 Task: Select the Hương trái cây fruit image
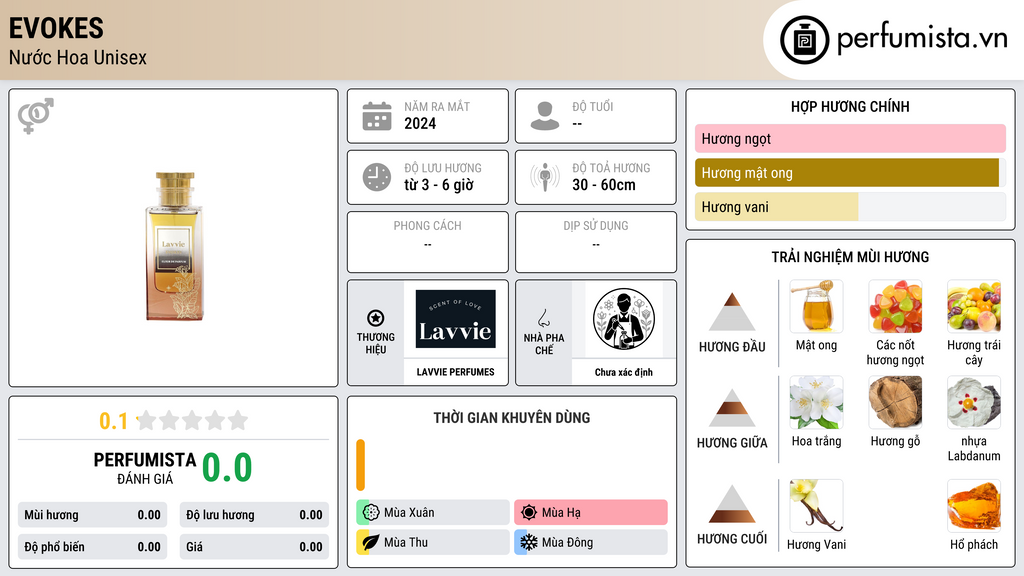(974, 306)
